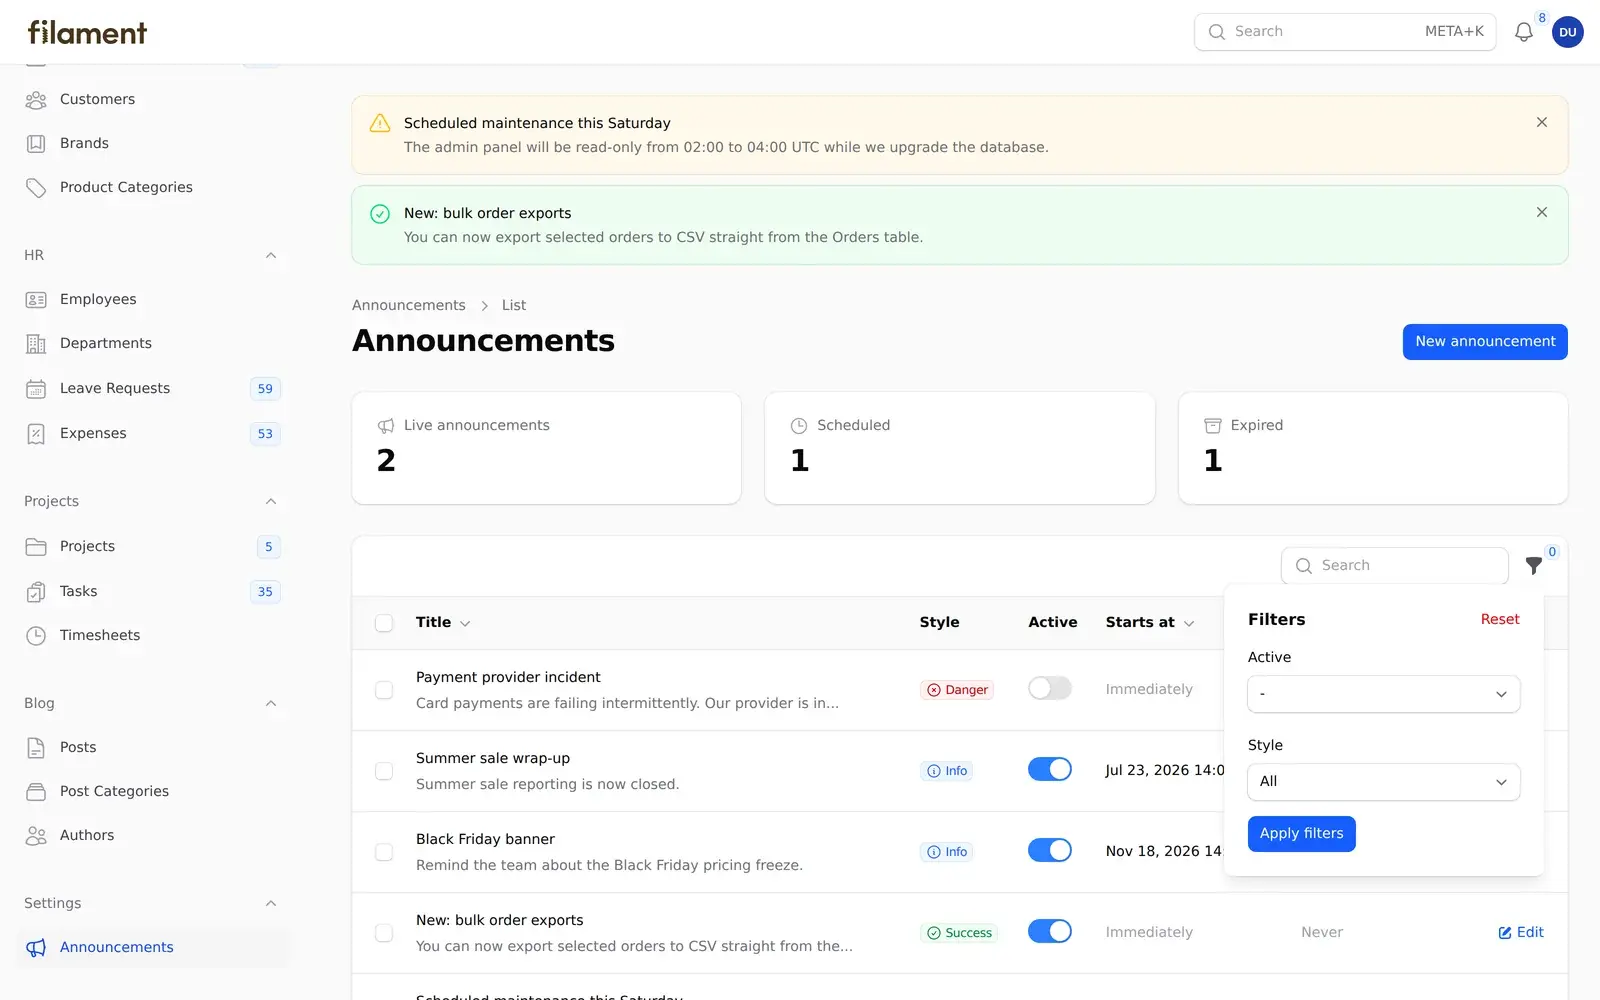Click the Product Categories tag icon
This screenshot has height=1000, width=1600.
click(x=36, y=188)
